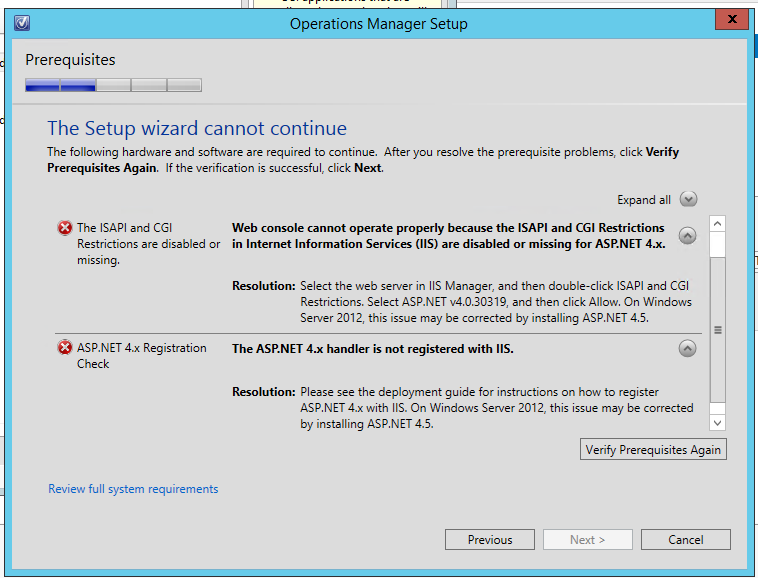Image resolution: width=758 pixels, height=578 pixels.
Task: Click red error icon for ISAPI and CGI Restrictions
Action: point(65,228)
